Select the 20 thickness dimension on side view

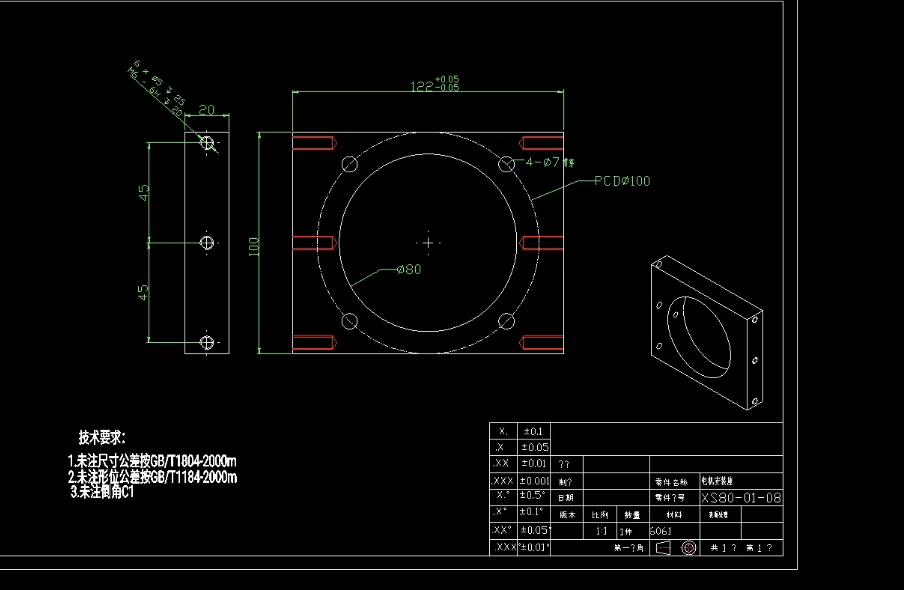click(207, 110)
